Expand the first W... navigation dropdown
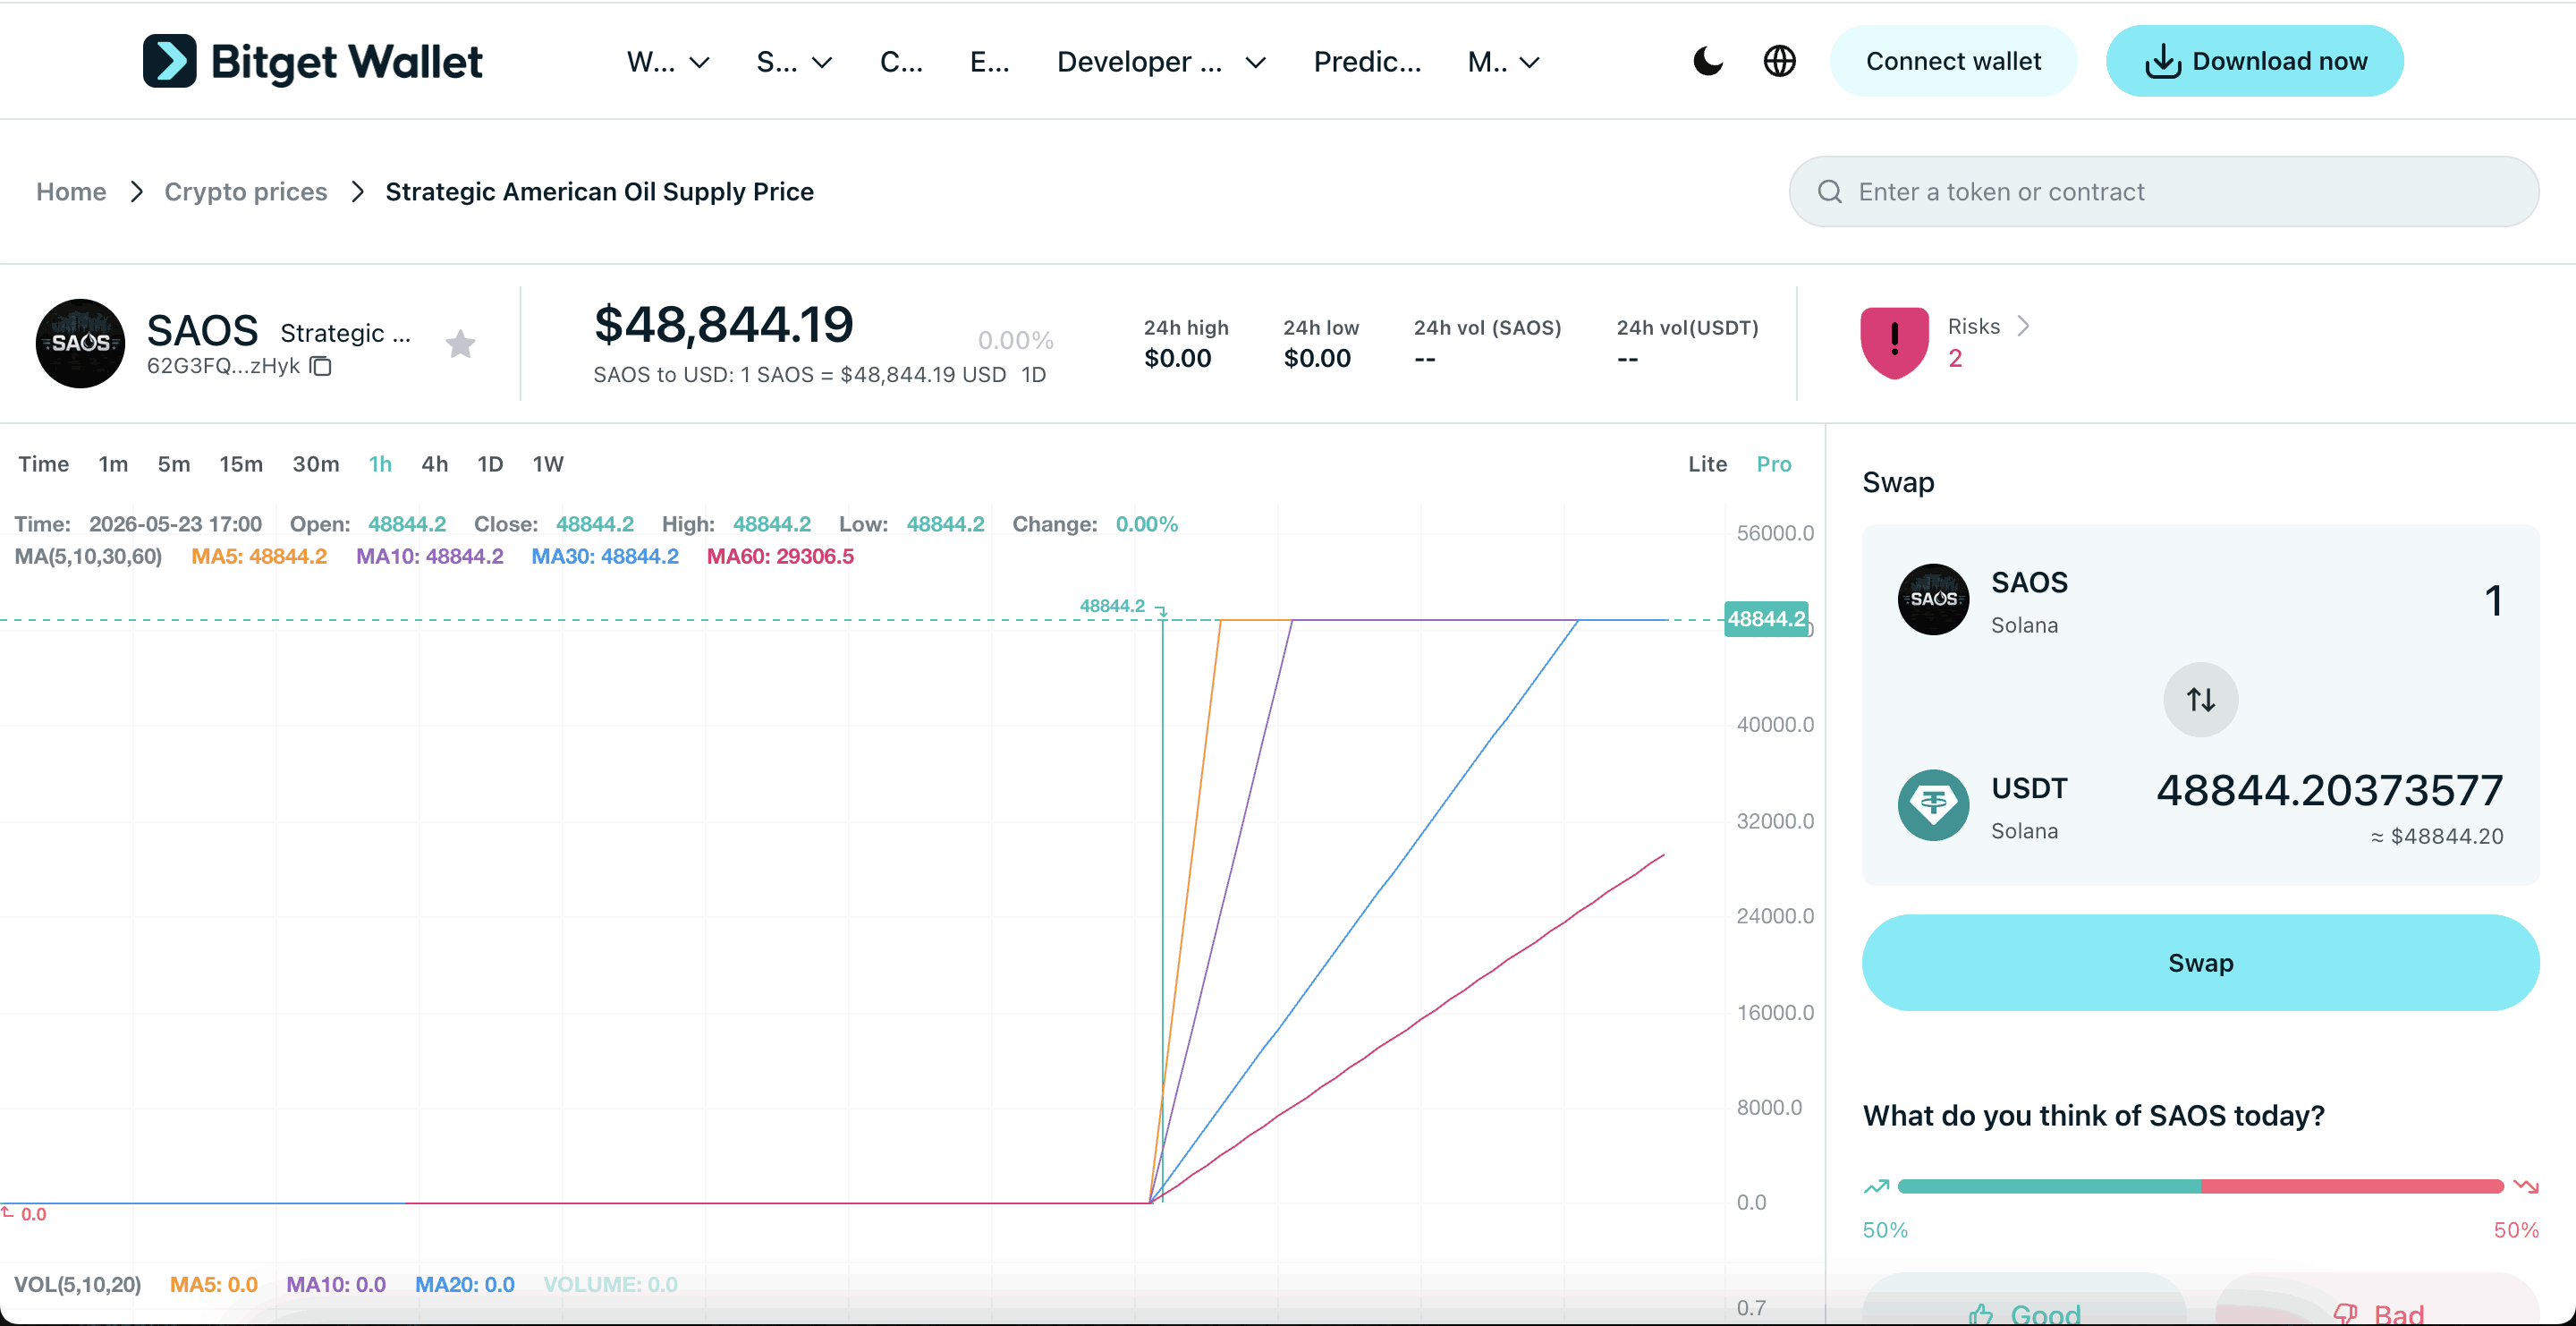Viewport: 2576px width, 1326px height. [668, 62]
